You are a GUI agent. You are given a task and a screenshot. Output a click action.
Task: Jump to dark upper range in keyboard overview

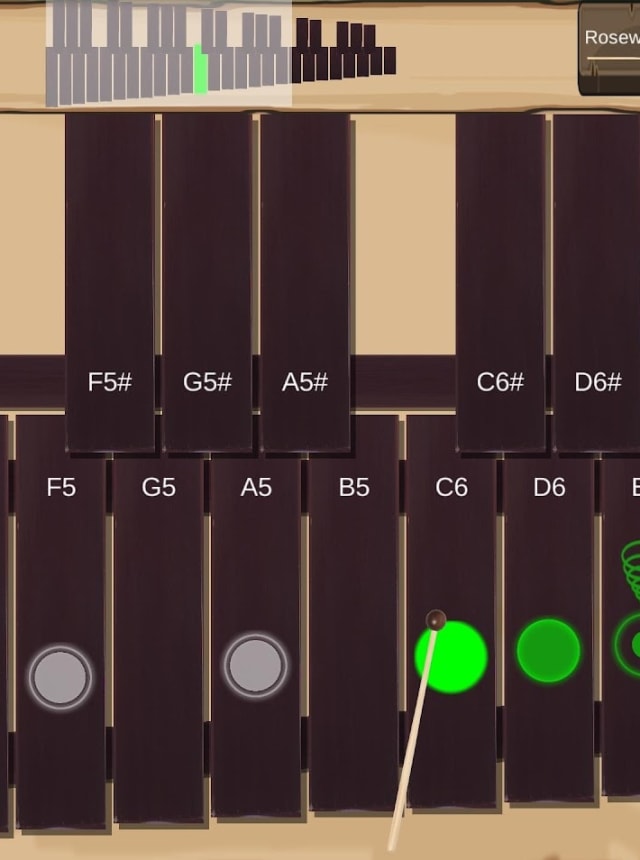point(344,50)
